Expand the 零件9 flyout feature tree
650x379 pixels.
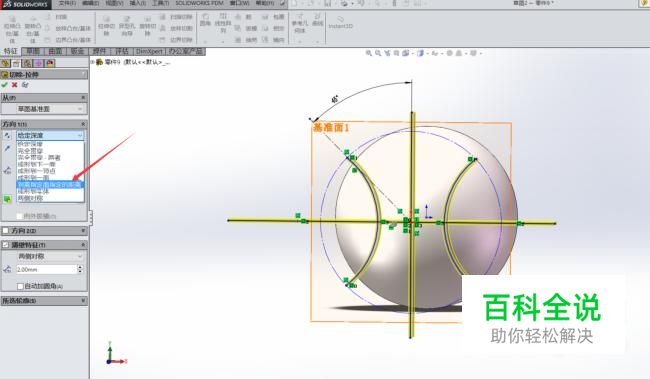tap(92, 62)
